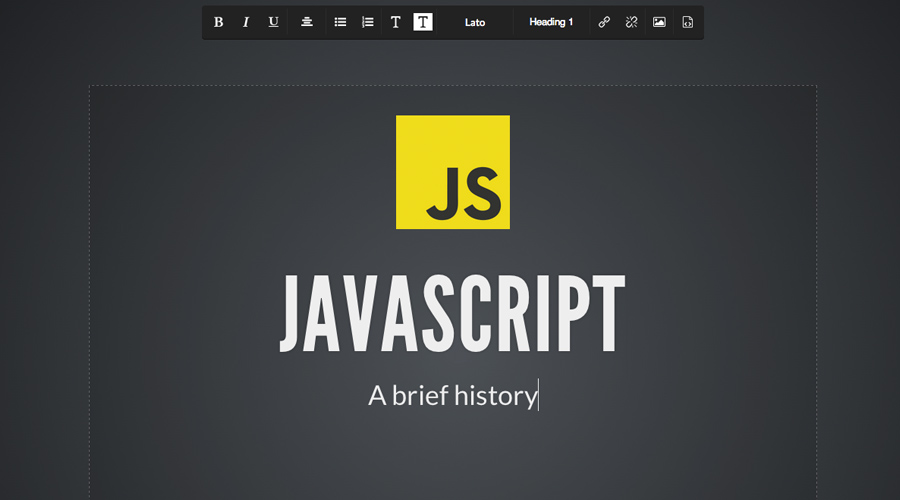This screenshot has height=500, width=900.
Task: Insert an image from the toolbar
Action: (x=659, y=22)
